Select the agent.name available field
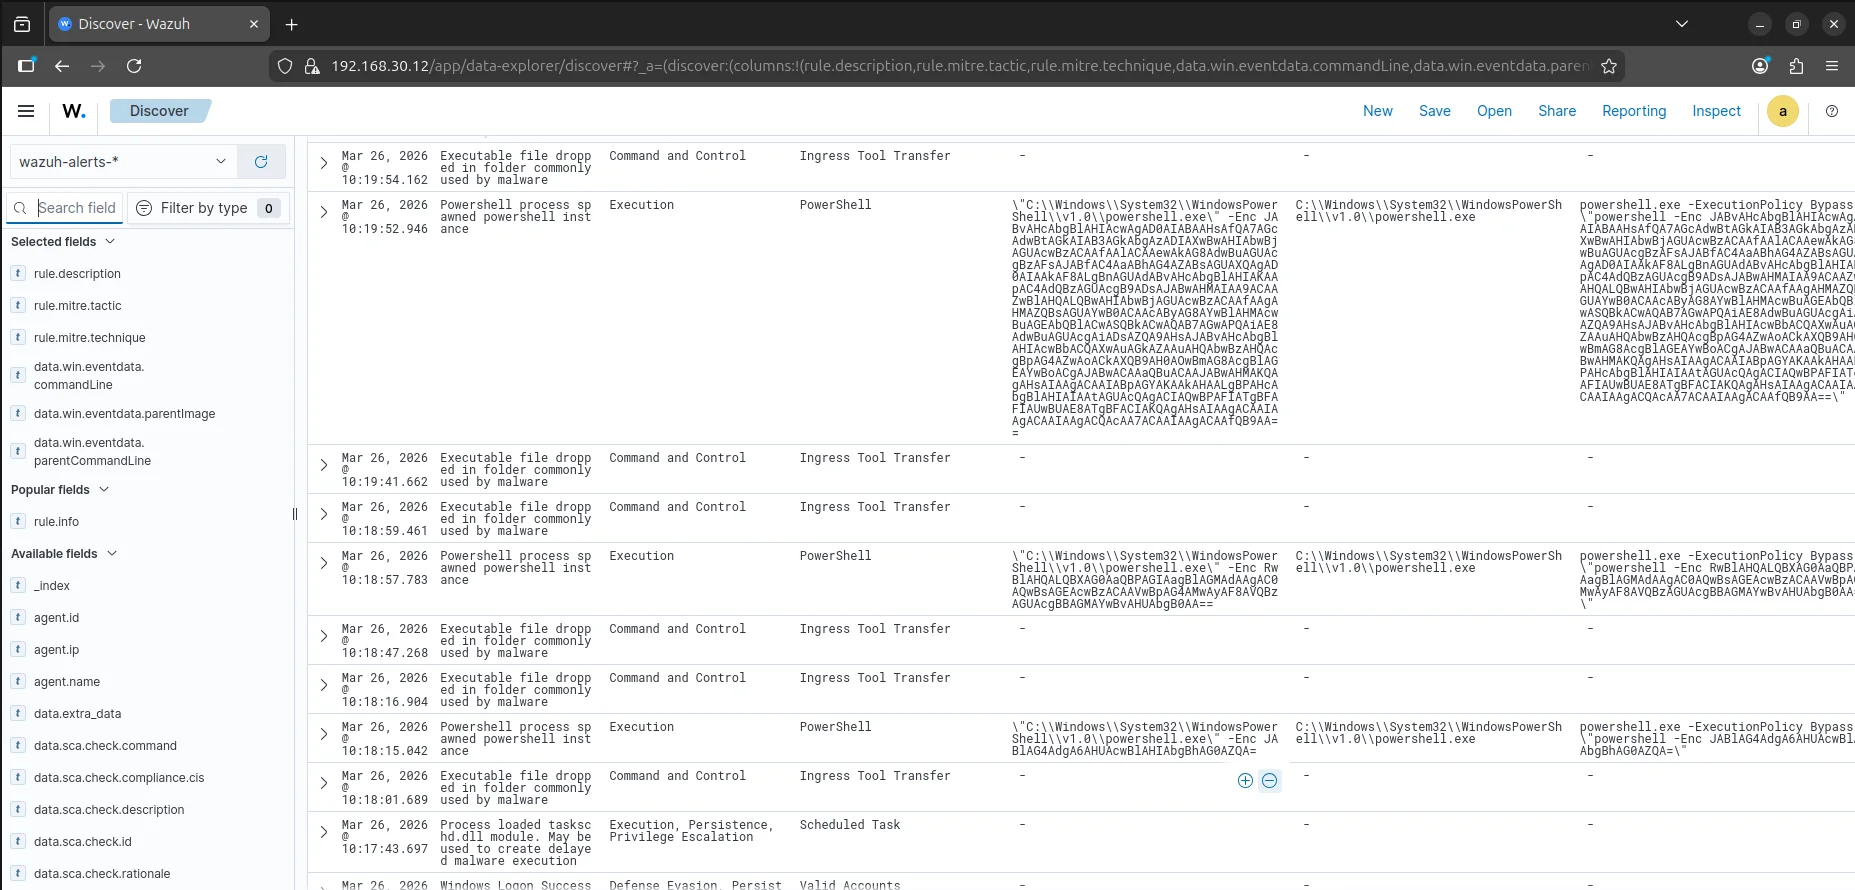The height and width of the screenshot is (890, 1855). point(67,682)
